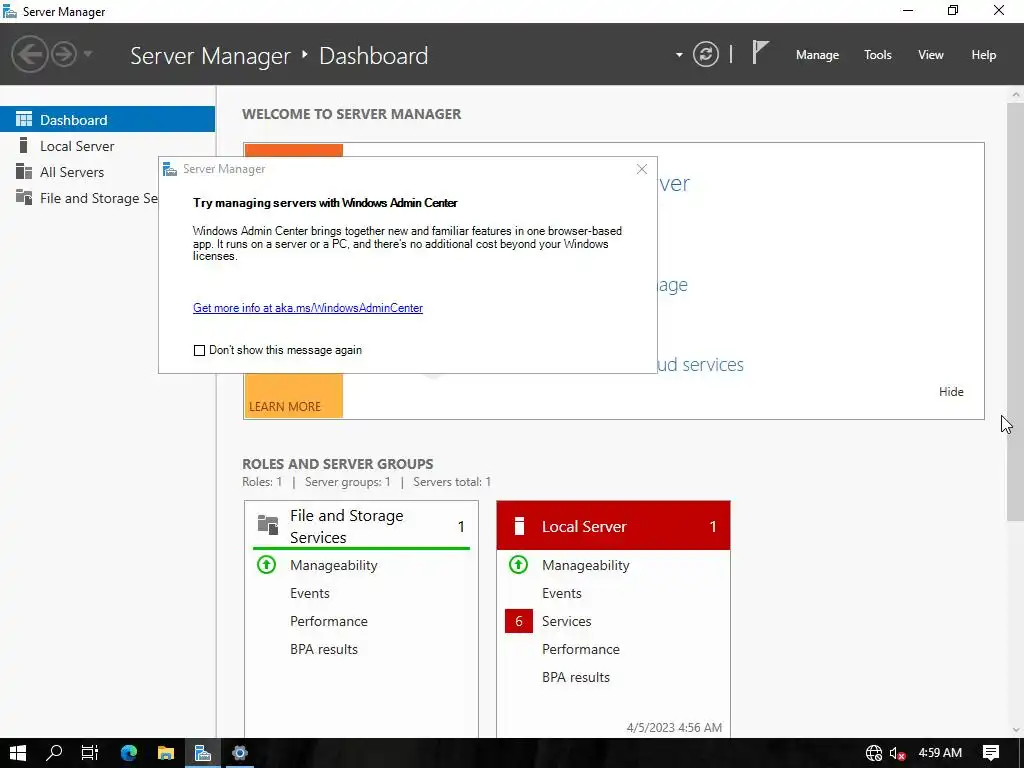Click the Server Manager taskbar icon
Viewport: 1024px width, 768px height.
(x=203, y=753)
